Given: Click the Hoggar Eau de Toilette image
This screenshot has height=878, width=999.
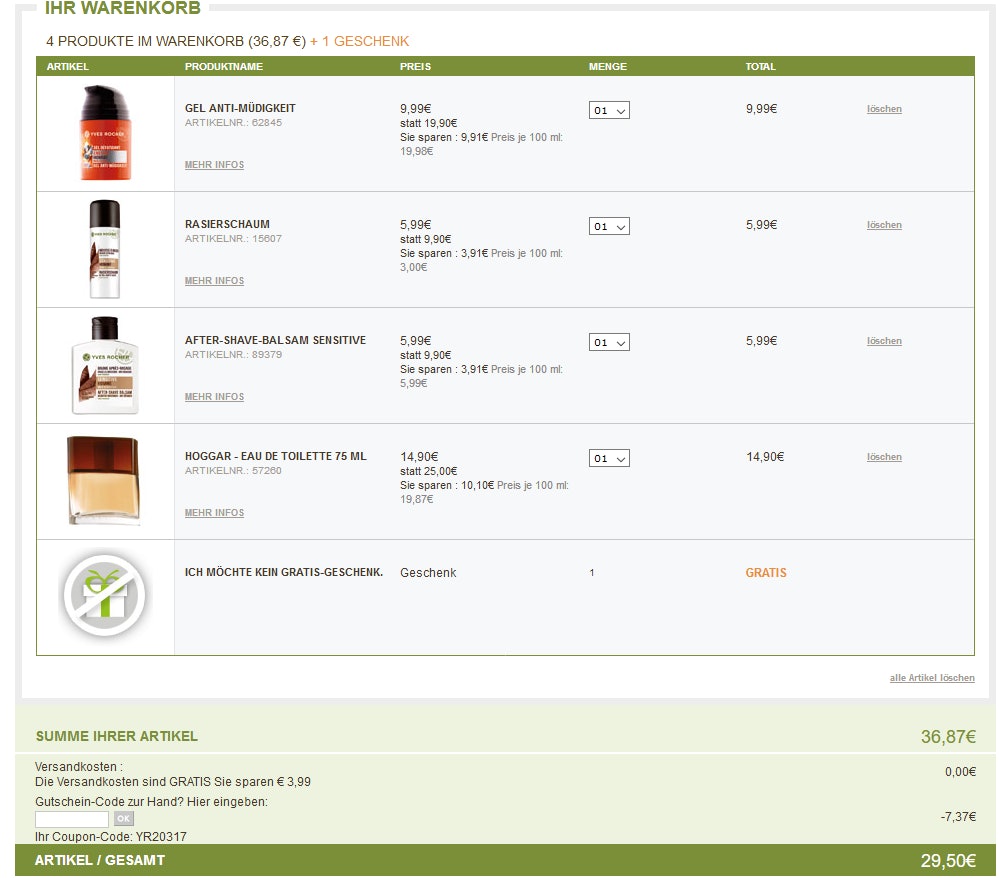Looking at the screenshot, I should 103,480.
